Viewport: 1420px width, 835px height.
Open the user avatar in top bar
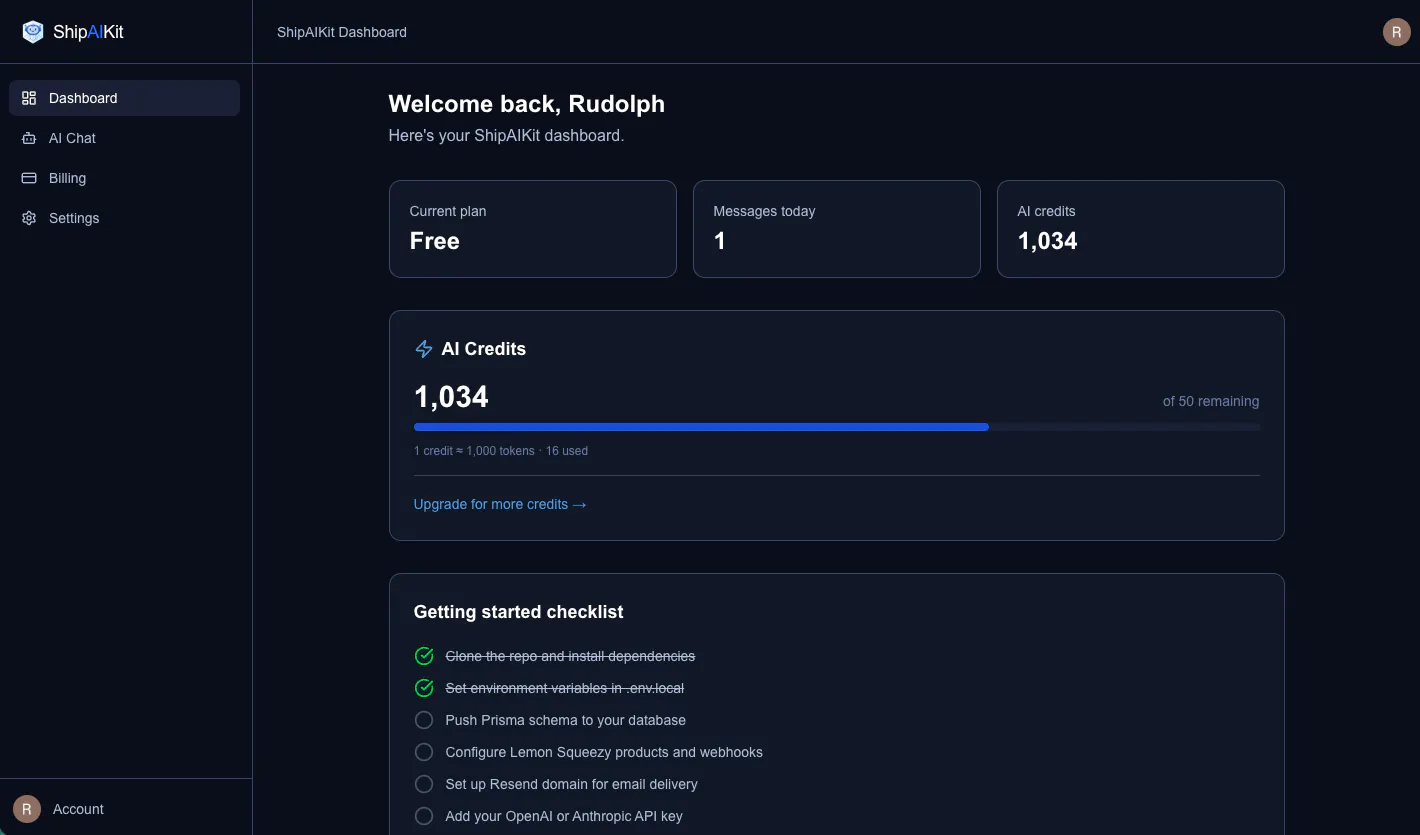1396,32
